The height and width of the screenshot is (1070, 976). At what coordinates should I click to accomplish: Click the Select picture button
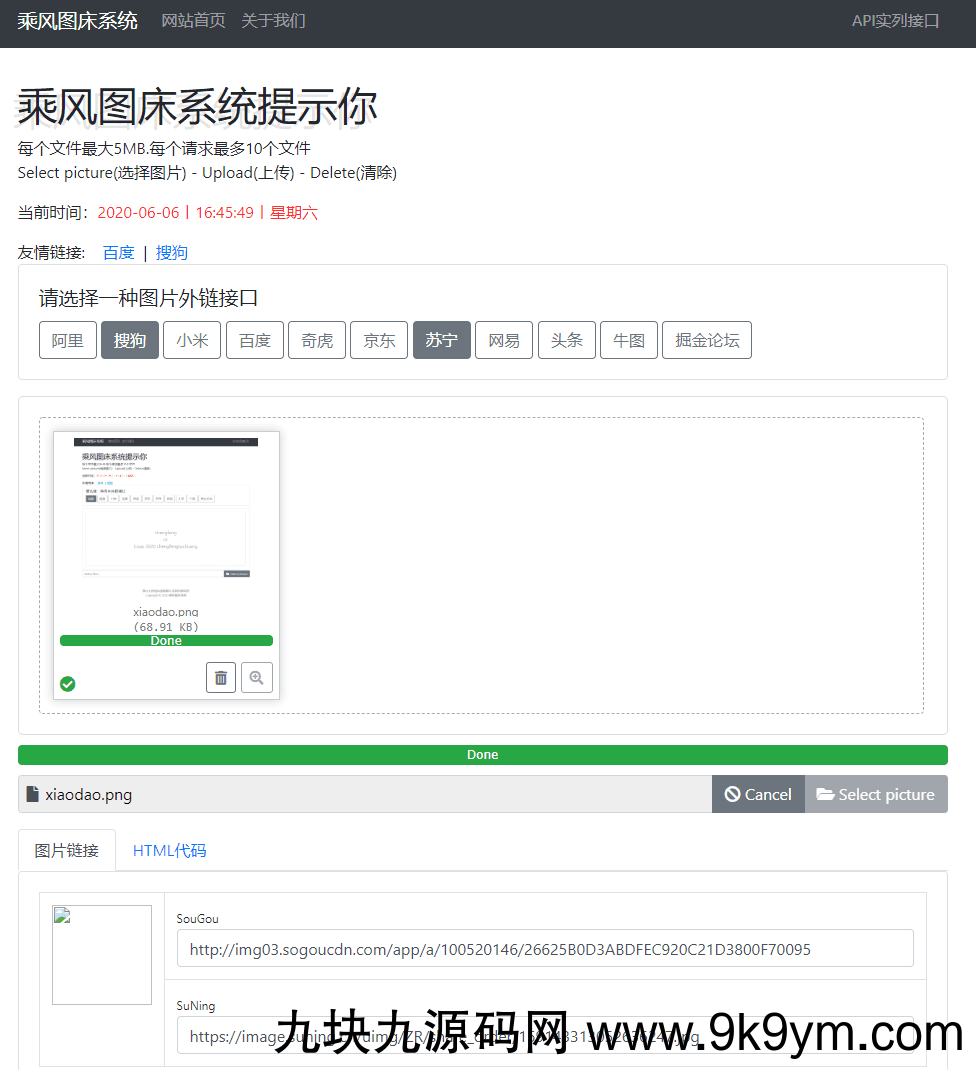[876, 794]
